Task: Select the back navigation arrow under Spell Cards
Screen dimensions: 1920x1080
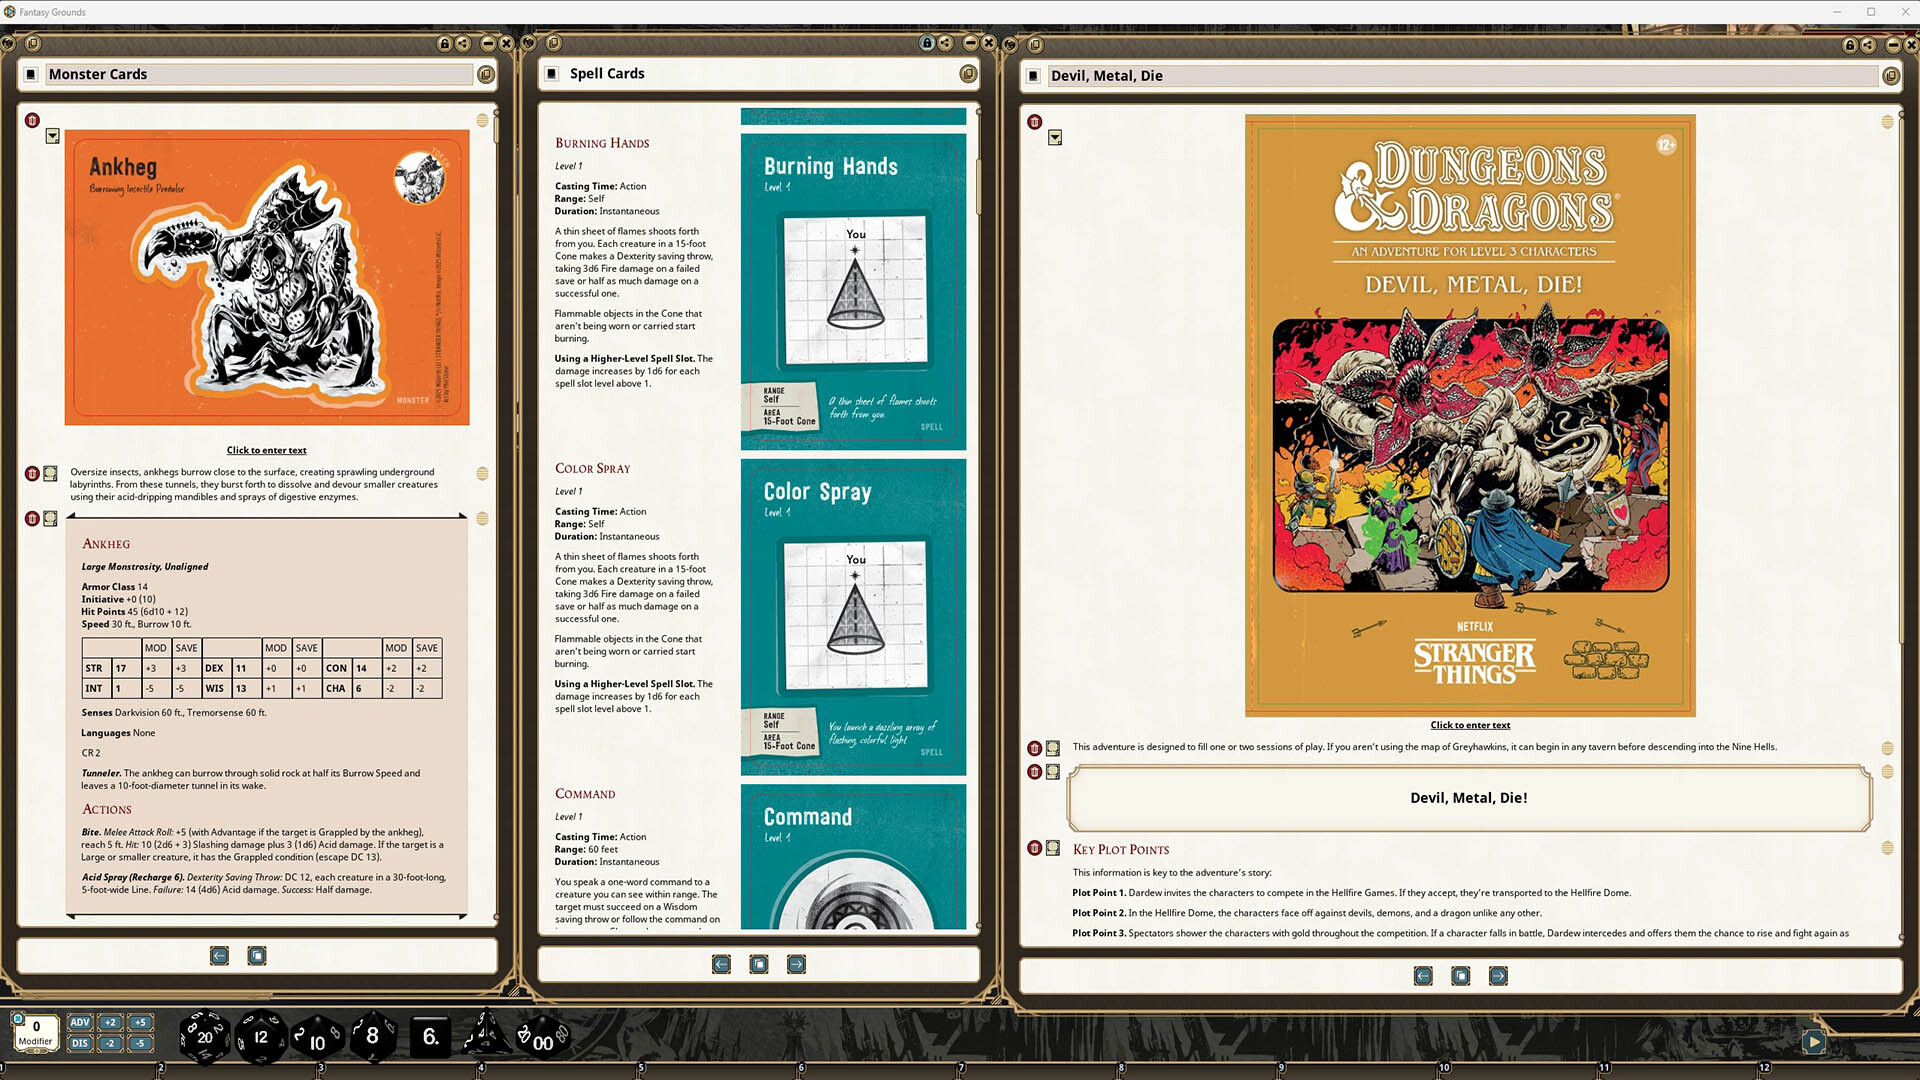Action: click(721, 964)
